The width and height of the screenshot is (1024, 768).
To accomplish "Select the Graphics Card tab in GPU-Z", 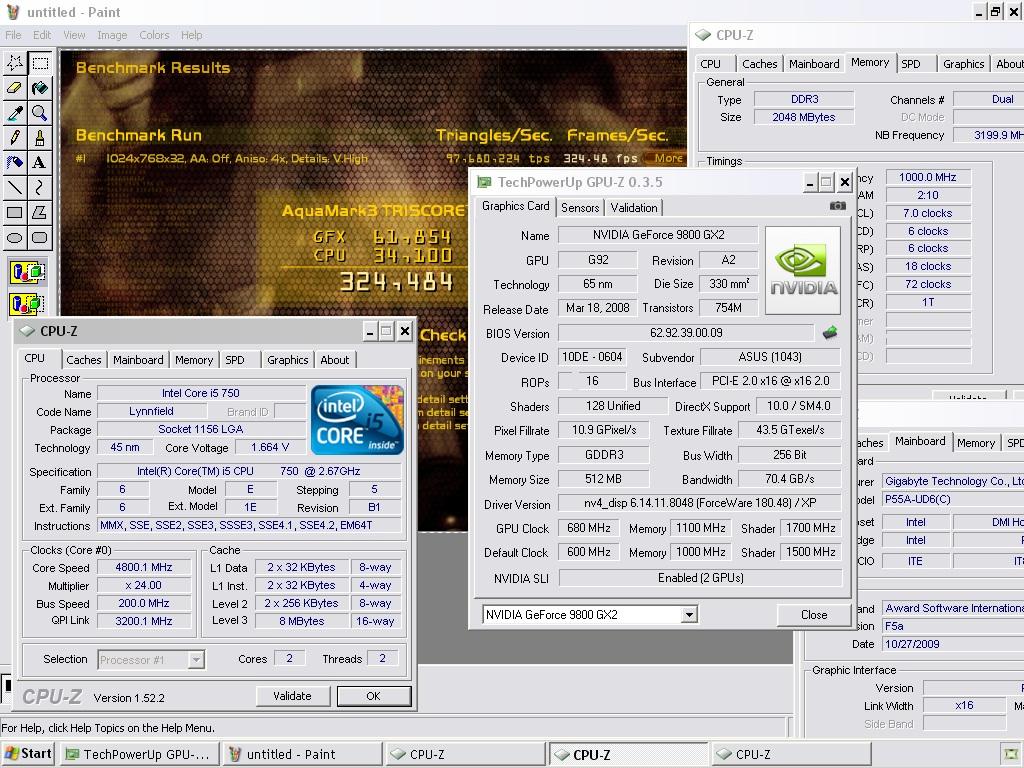I will (x=515, y=206).
